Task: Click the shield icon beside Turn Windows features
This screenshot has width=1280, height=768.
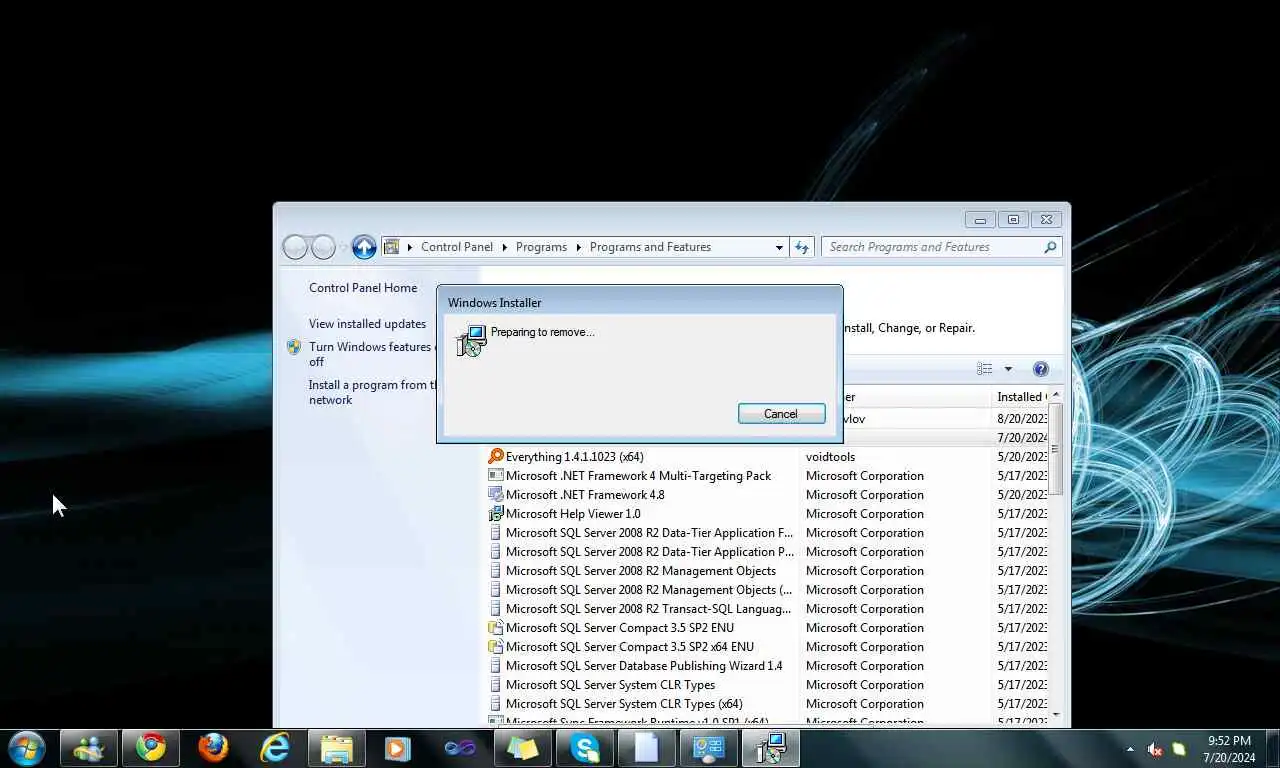Action: pyautogui.click(x=294, y=347)
